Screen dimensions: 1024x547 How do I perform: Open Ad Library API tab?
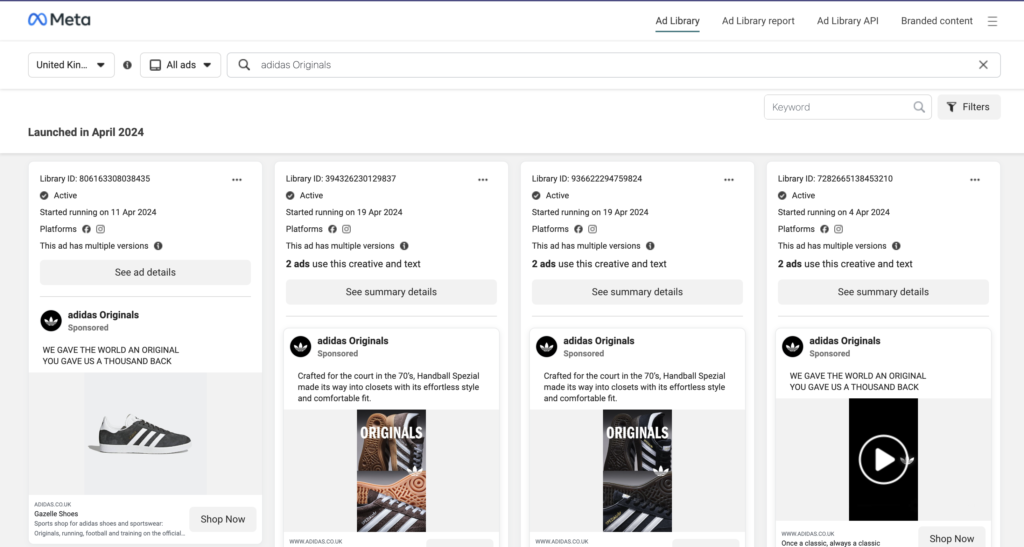click(x=848, y=21)
